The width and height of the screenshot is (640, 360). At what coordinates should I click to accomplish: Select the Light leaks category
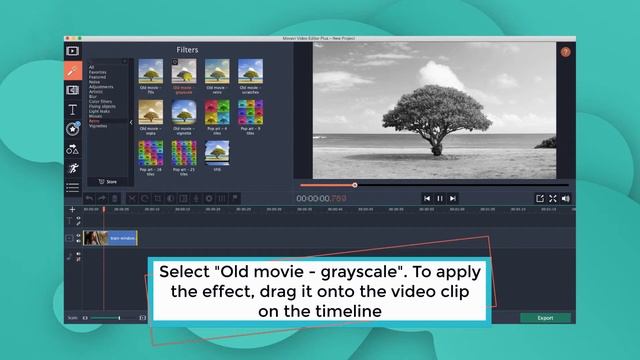(99, 111)
